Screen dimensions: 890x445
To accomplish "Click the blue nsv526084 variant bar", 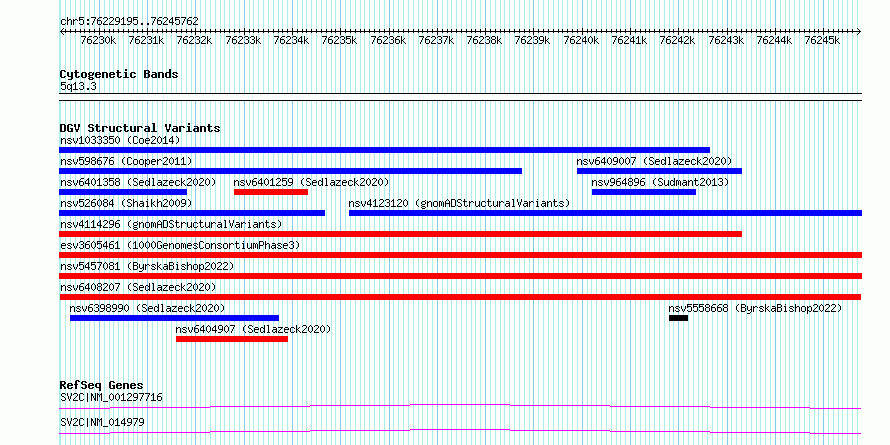I will (x=192, y=213).
